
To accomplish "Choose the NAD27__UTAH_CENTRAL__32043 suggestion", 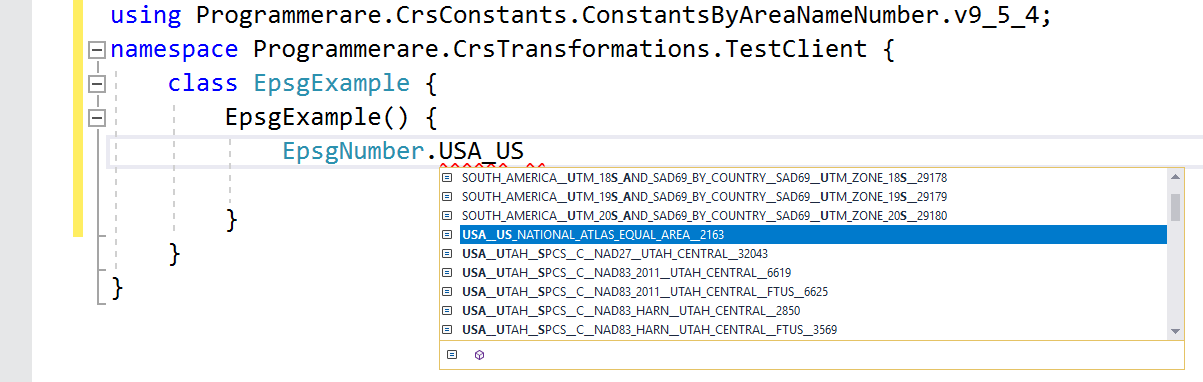I will 812,254.
